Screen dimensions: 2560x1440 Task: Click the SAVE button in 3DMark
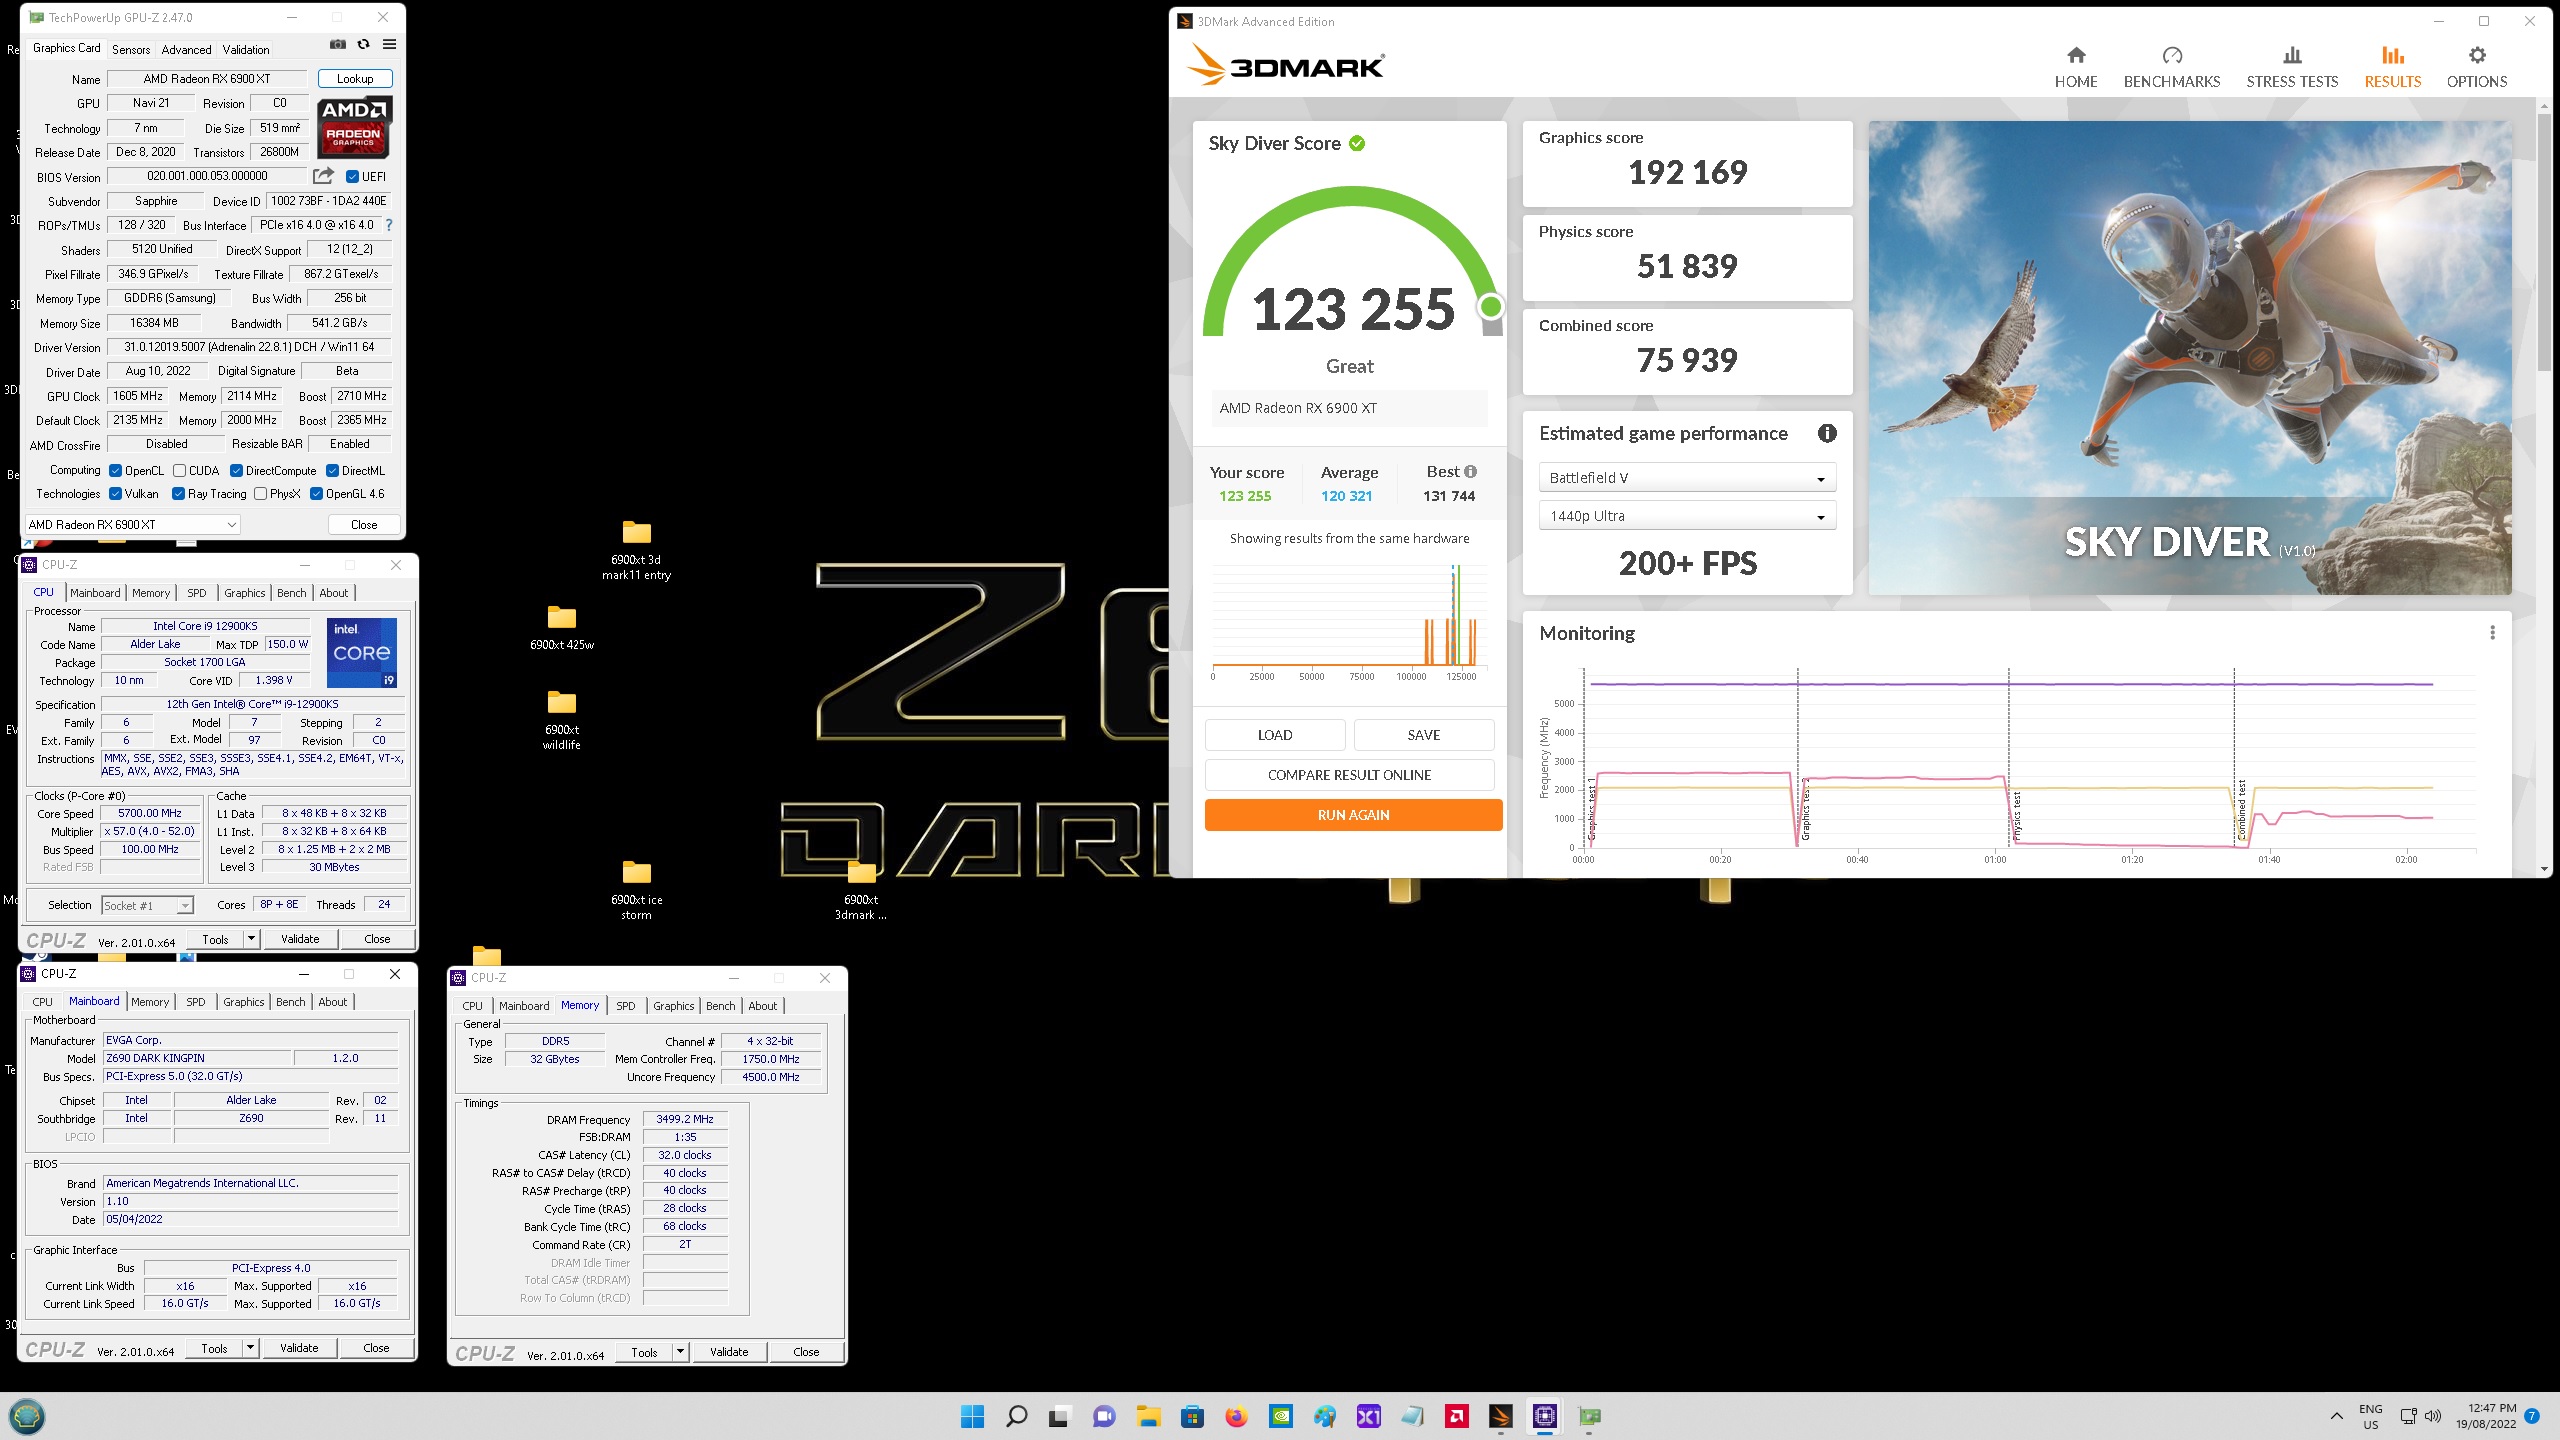point(1424,735)
